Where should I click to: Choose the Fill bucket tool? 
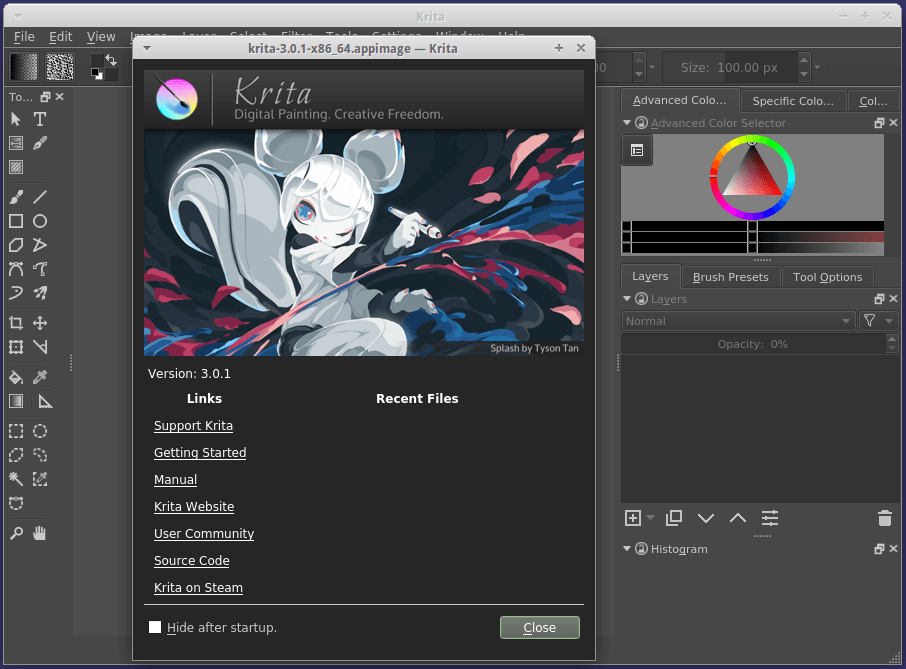pos(16,377)
